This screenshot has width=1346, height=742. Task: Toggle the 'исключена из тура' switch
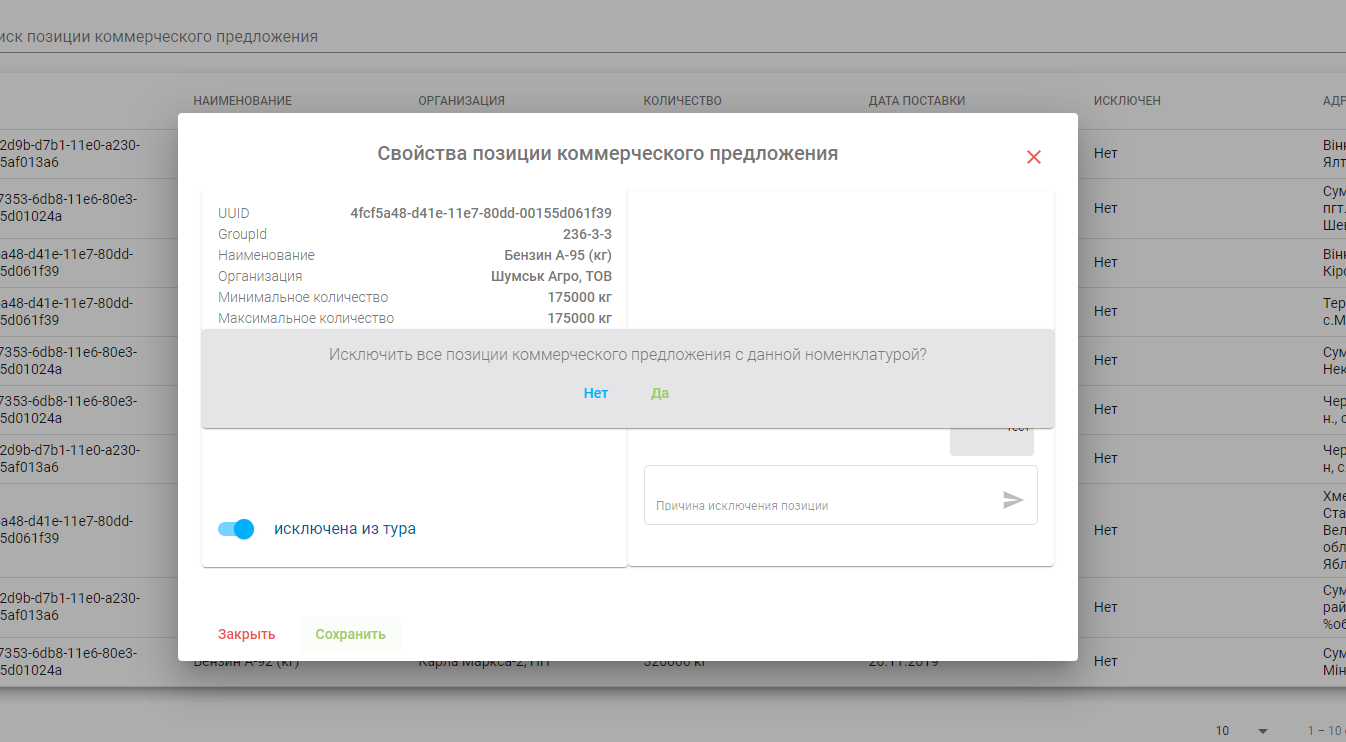(237, 529)
